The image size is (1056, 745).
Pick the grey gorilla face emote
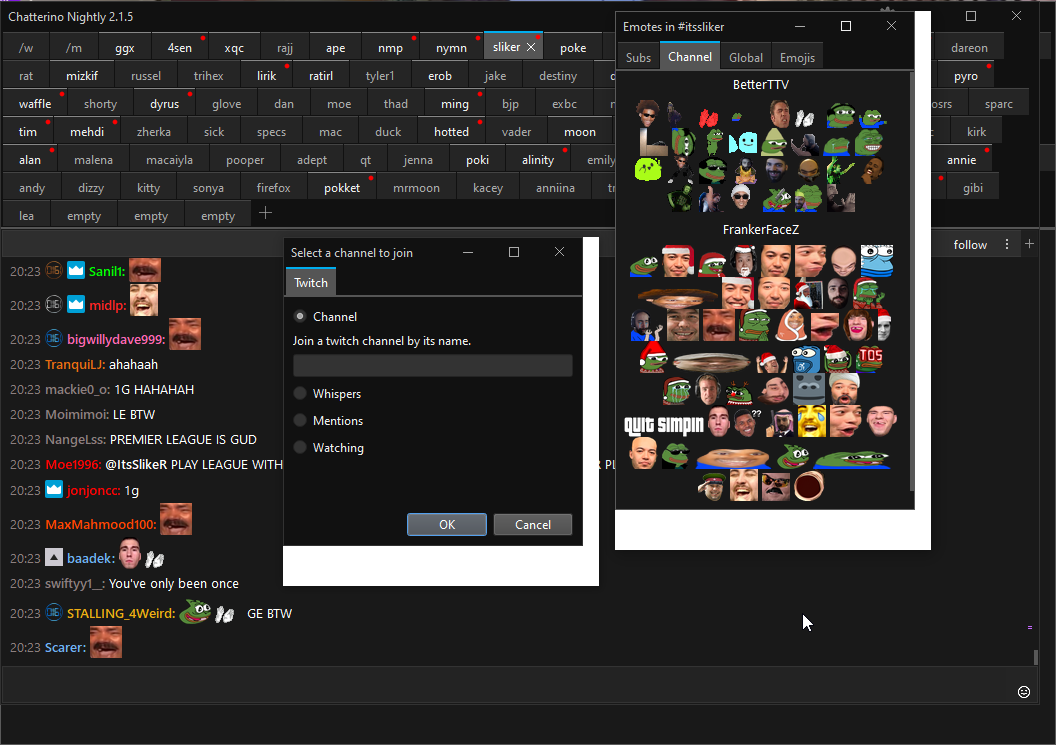(809, 389)
